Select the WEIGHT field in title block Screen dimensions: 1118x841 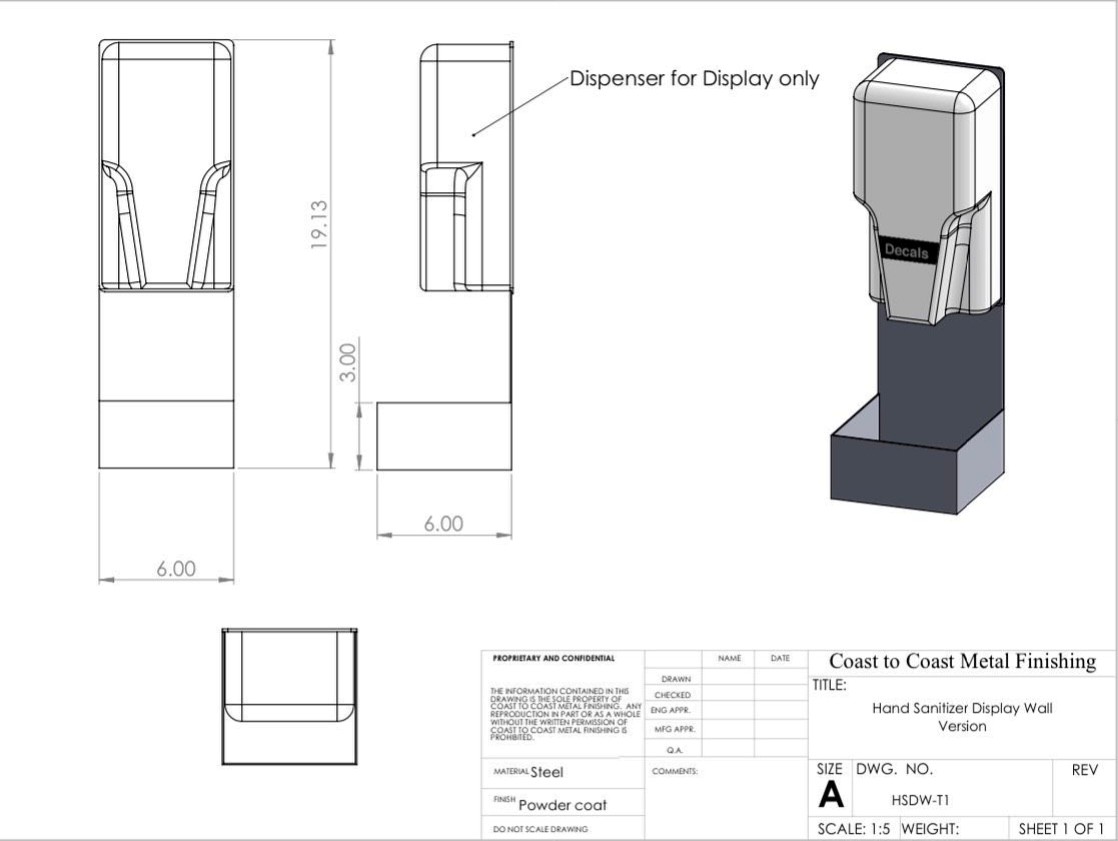(930, 829)
